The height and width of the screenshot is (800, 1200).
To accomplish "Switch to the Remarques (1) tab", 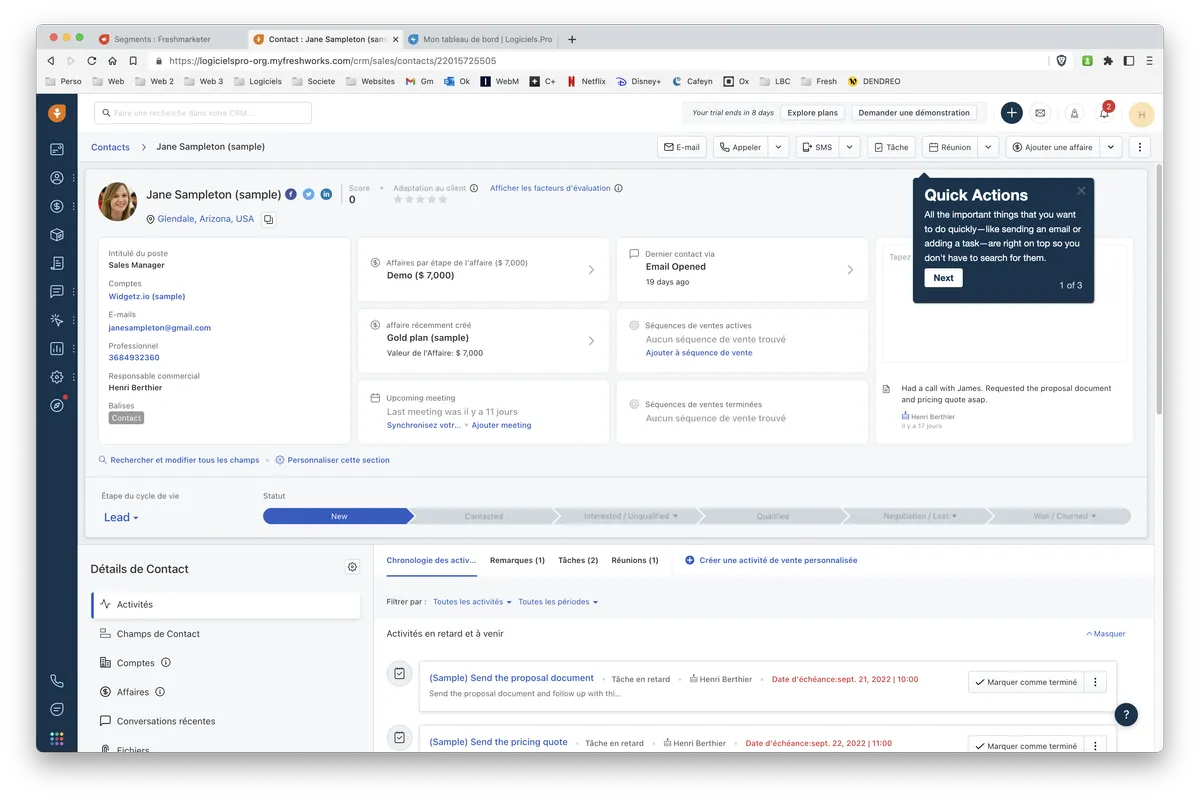I will coord(517,560).
